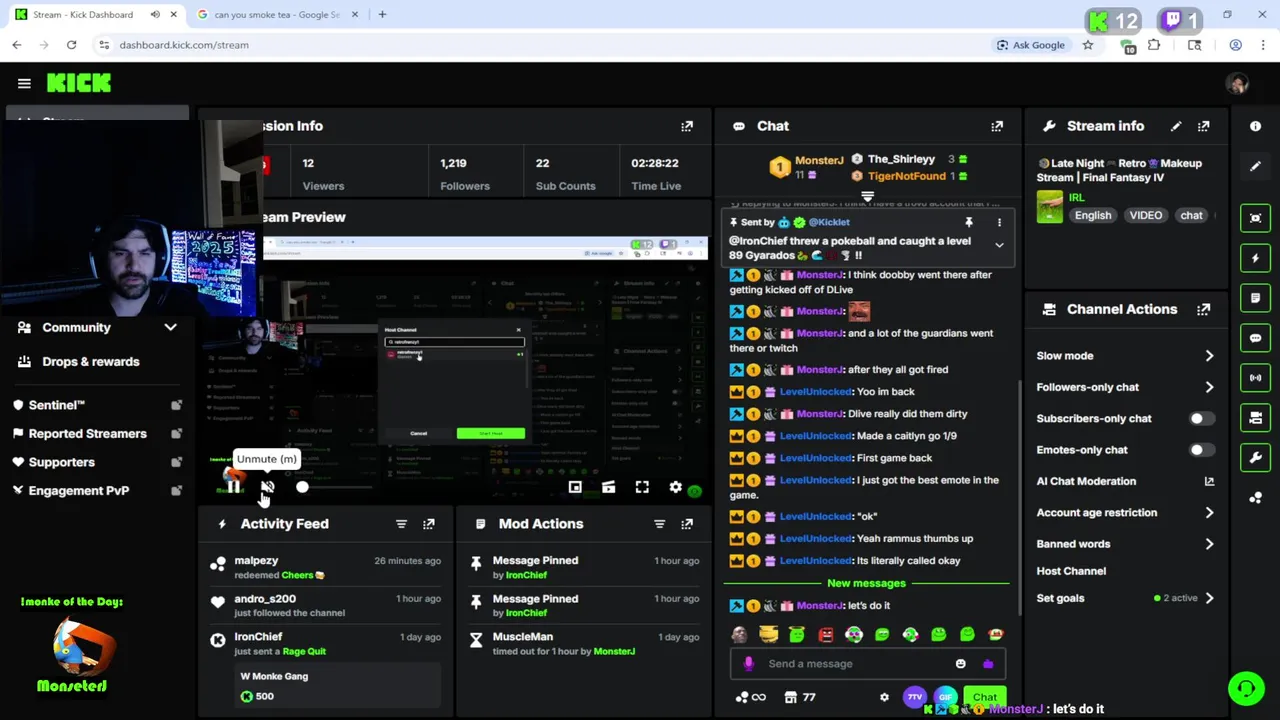Pop out the Activity Feed panel
This screenshot has height=720, width=1280.
(429, 524)
